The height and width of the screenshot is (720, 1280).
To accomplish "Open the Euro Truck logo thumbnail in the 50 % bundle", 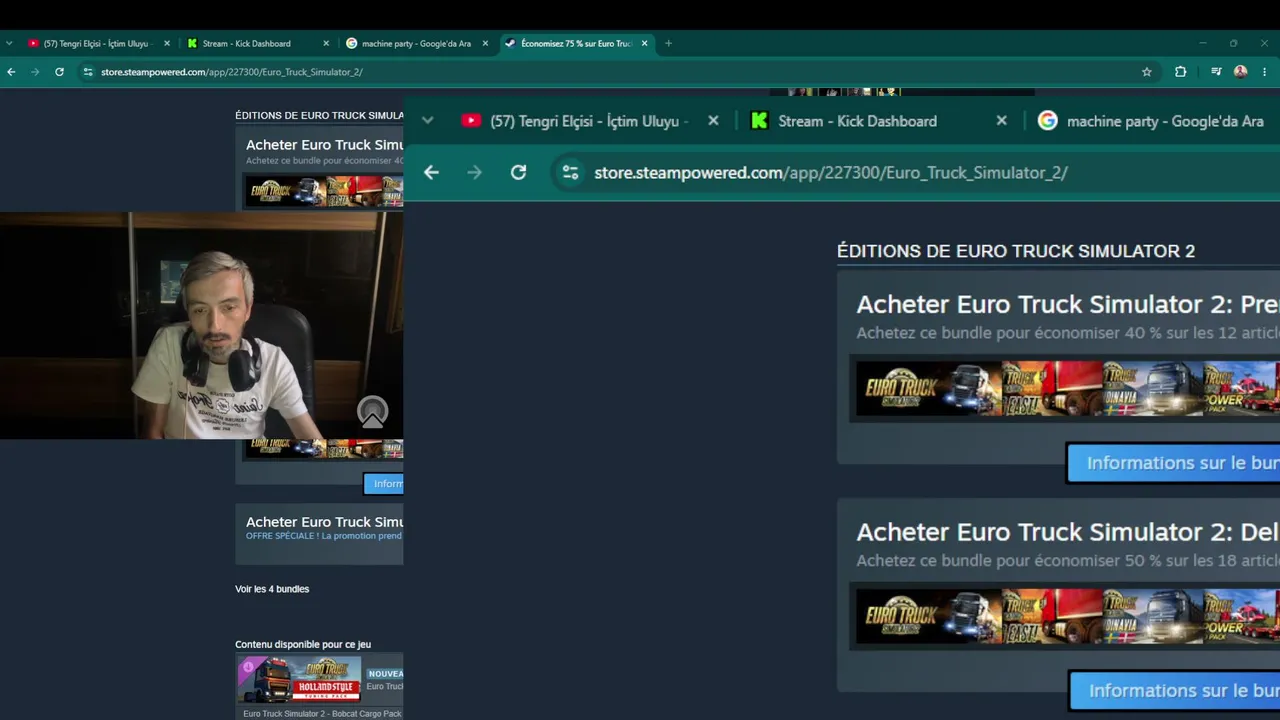I will click(x=928, y=615).
